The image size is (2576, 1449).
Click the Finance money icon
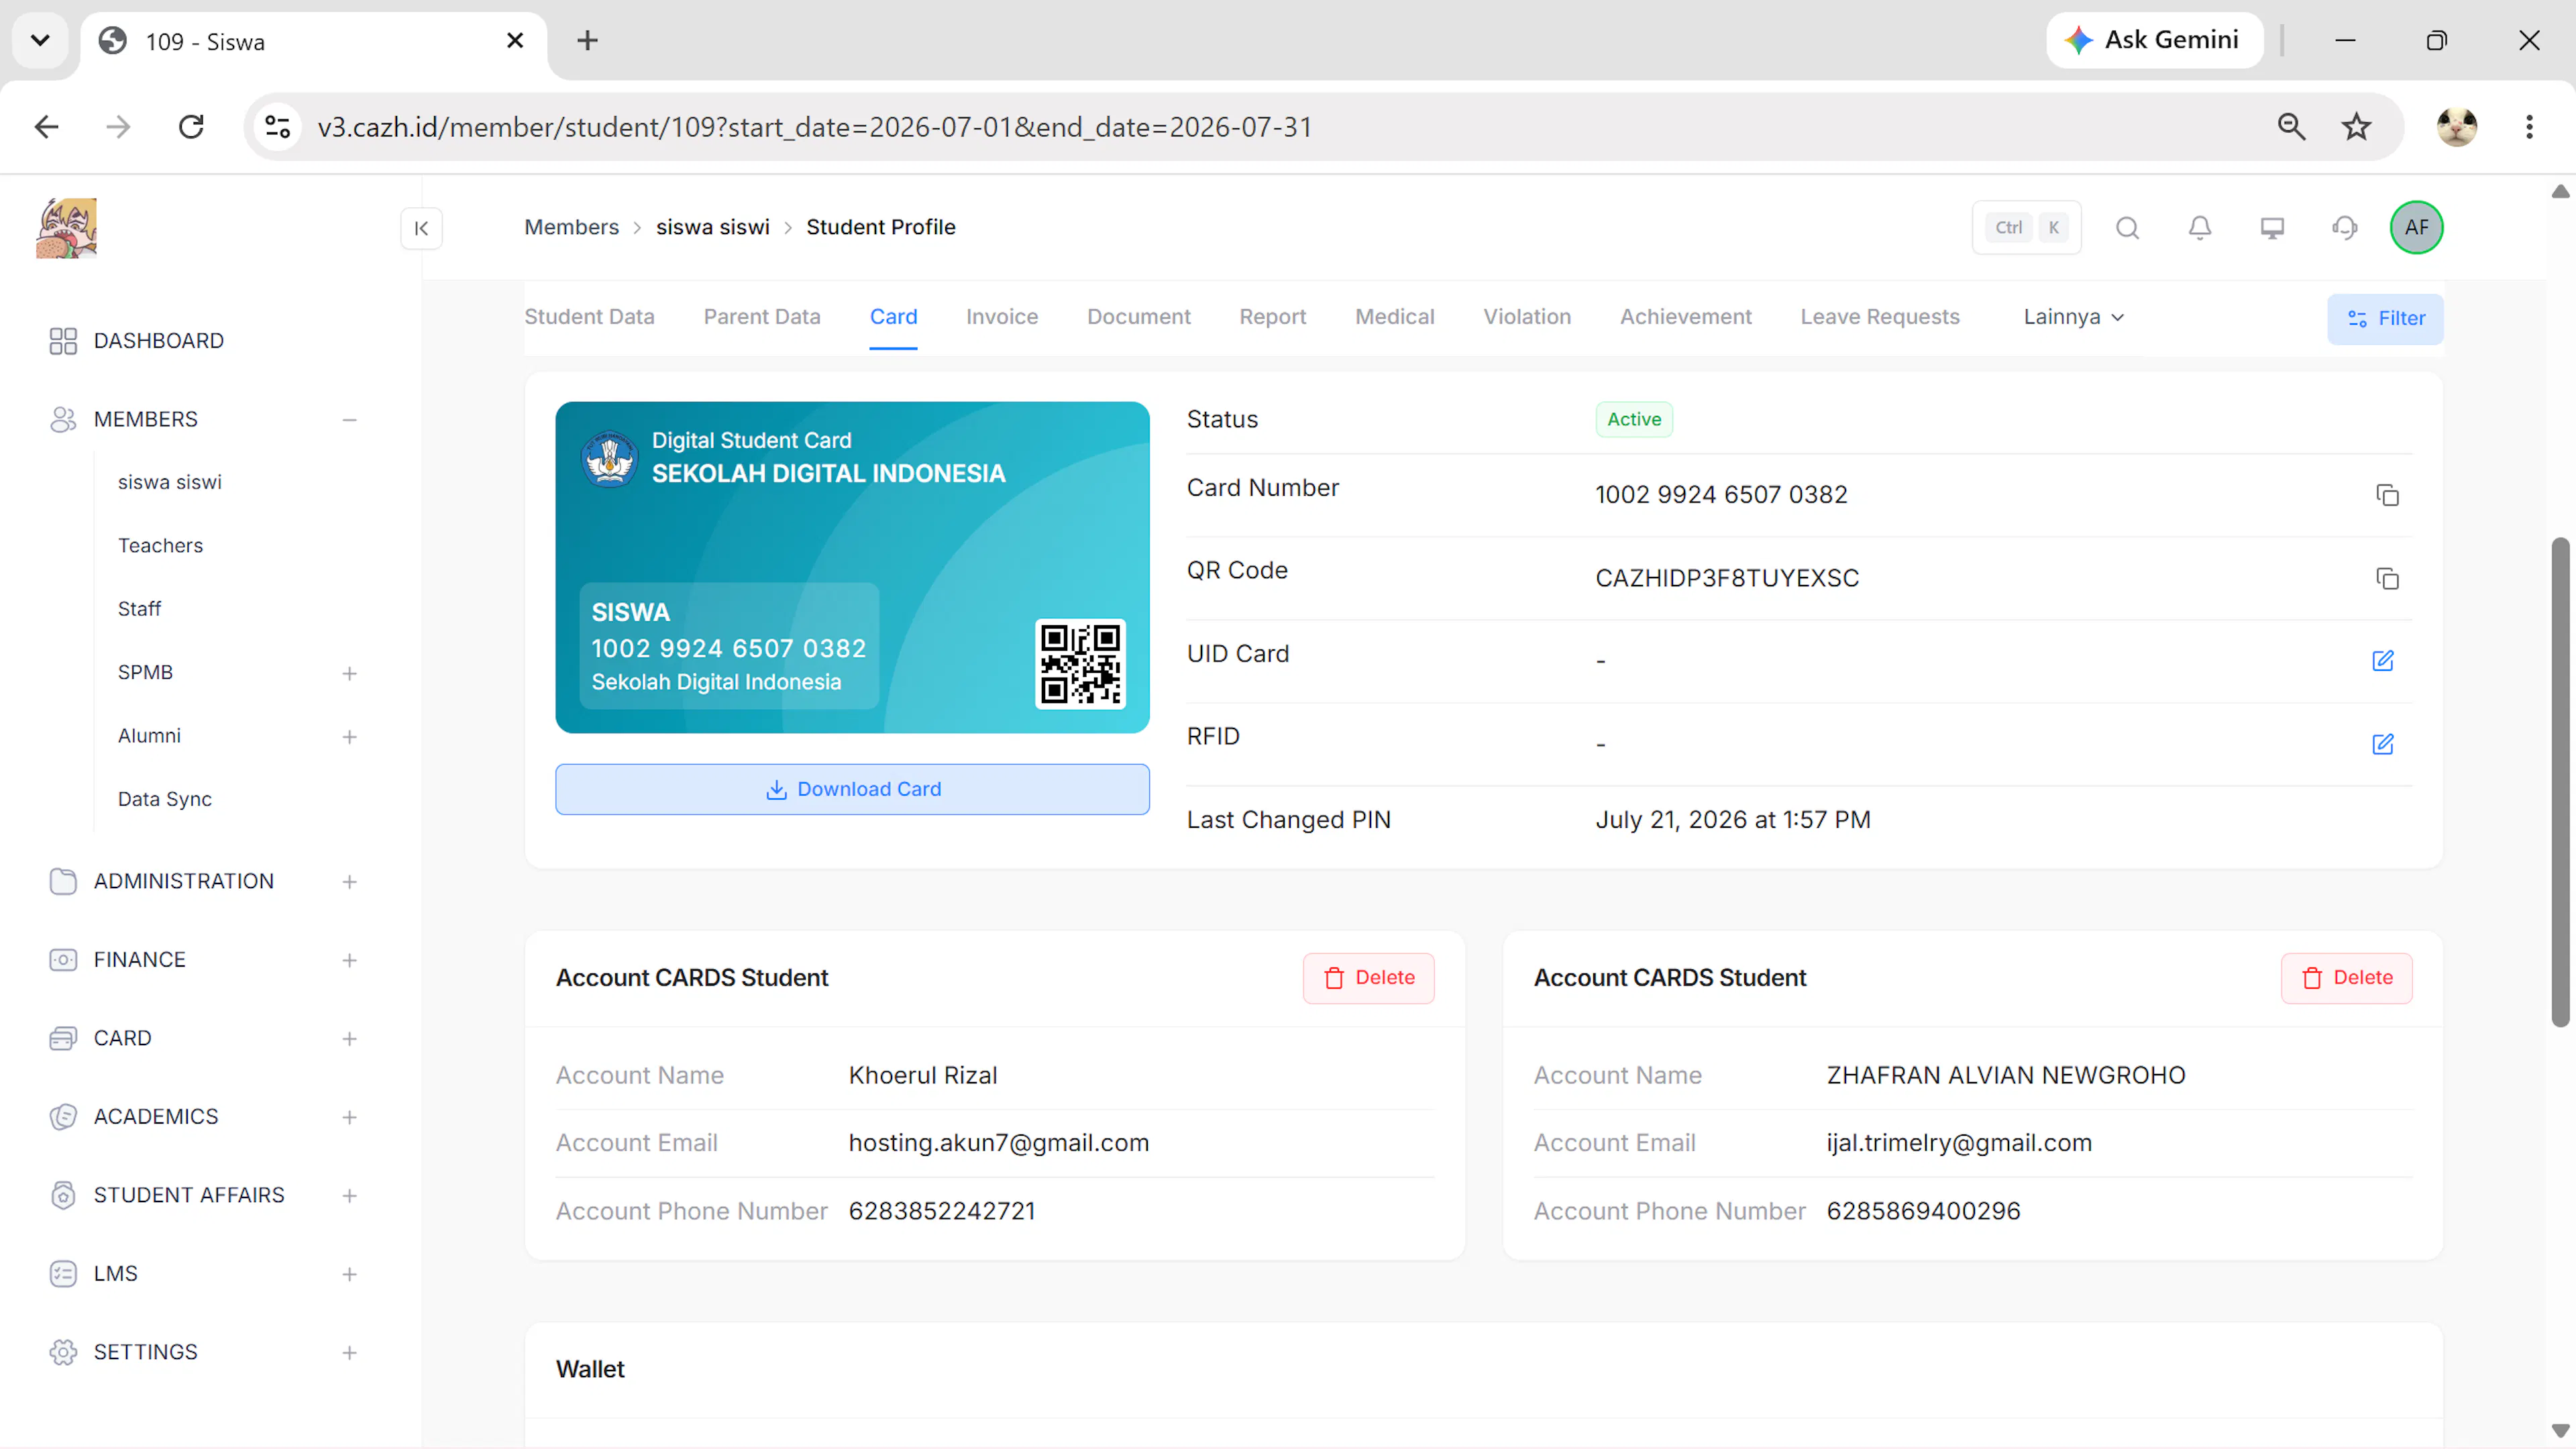[x=63, y=960]
